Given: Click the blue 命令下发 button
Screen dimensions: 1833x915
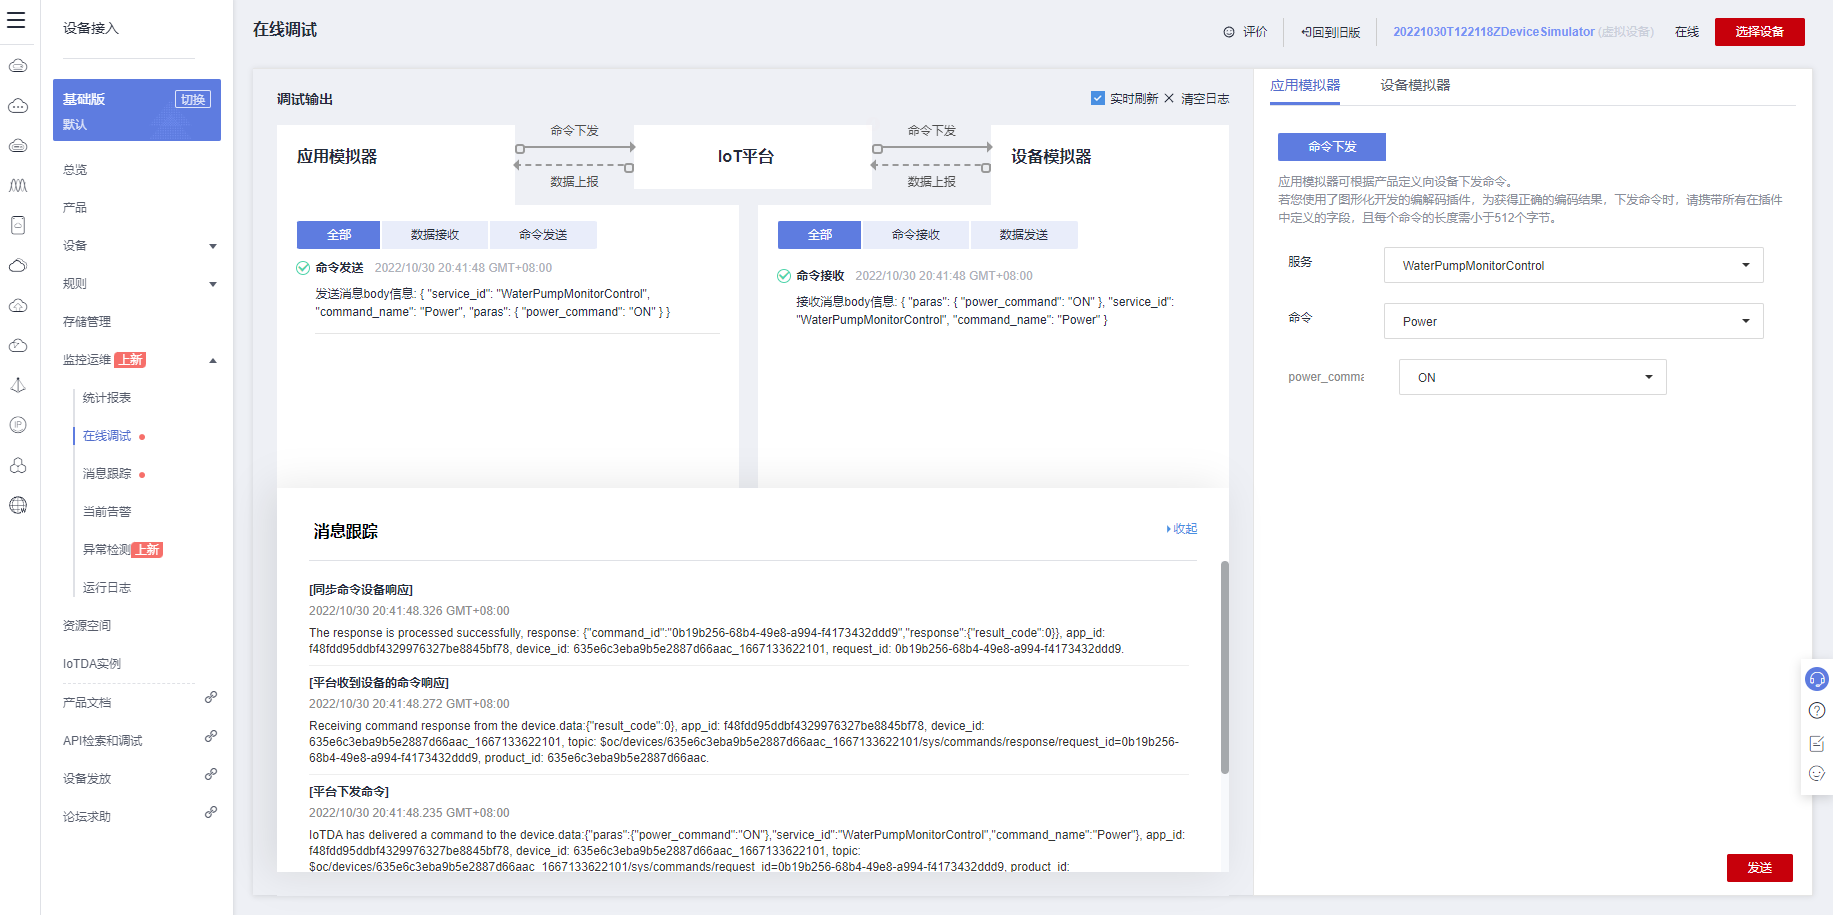Looking at the screenshot, I should [1332, 147].
